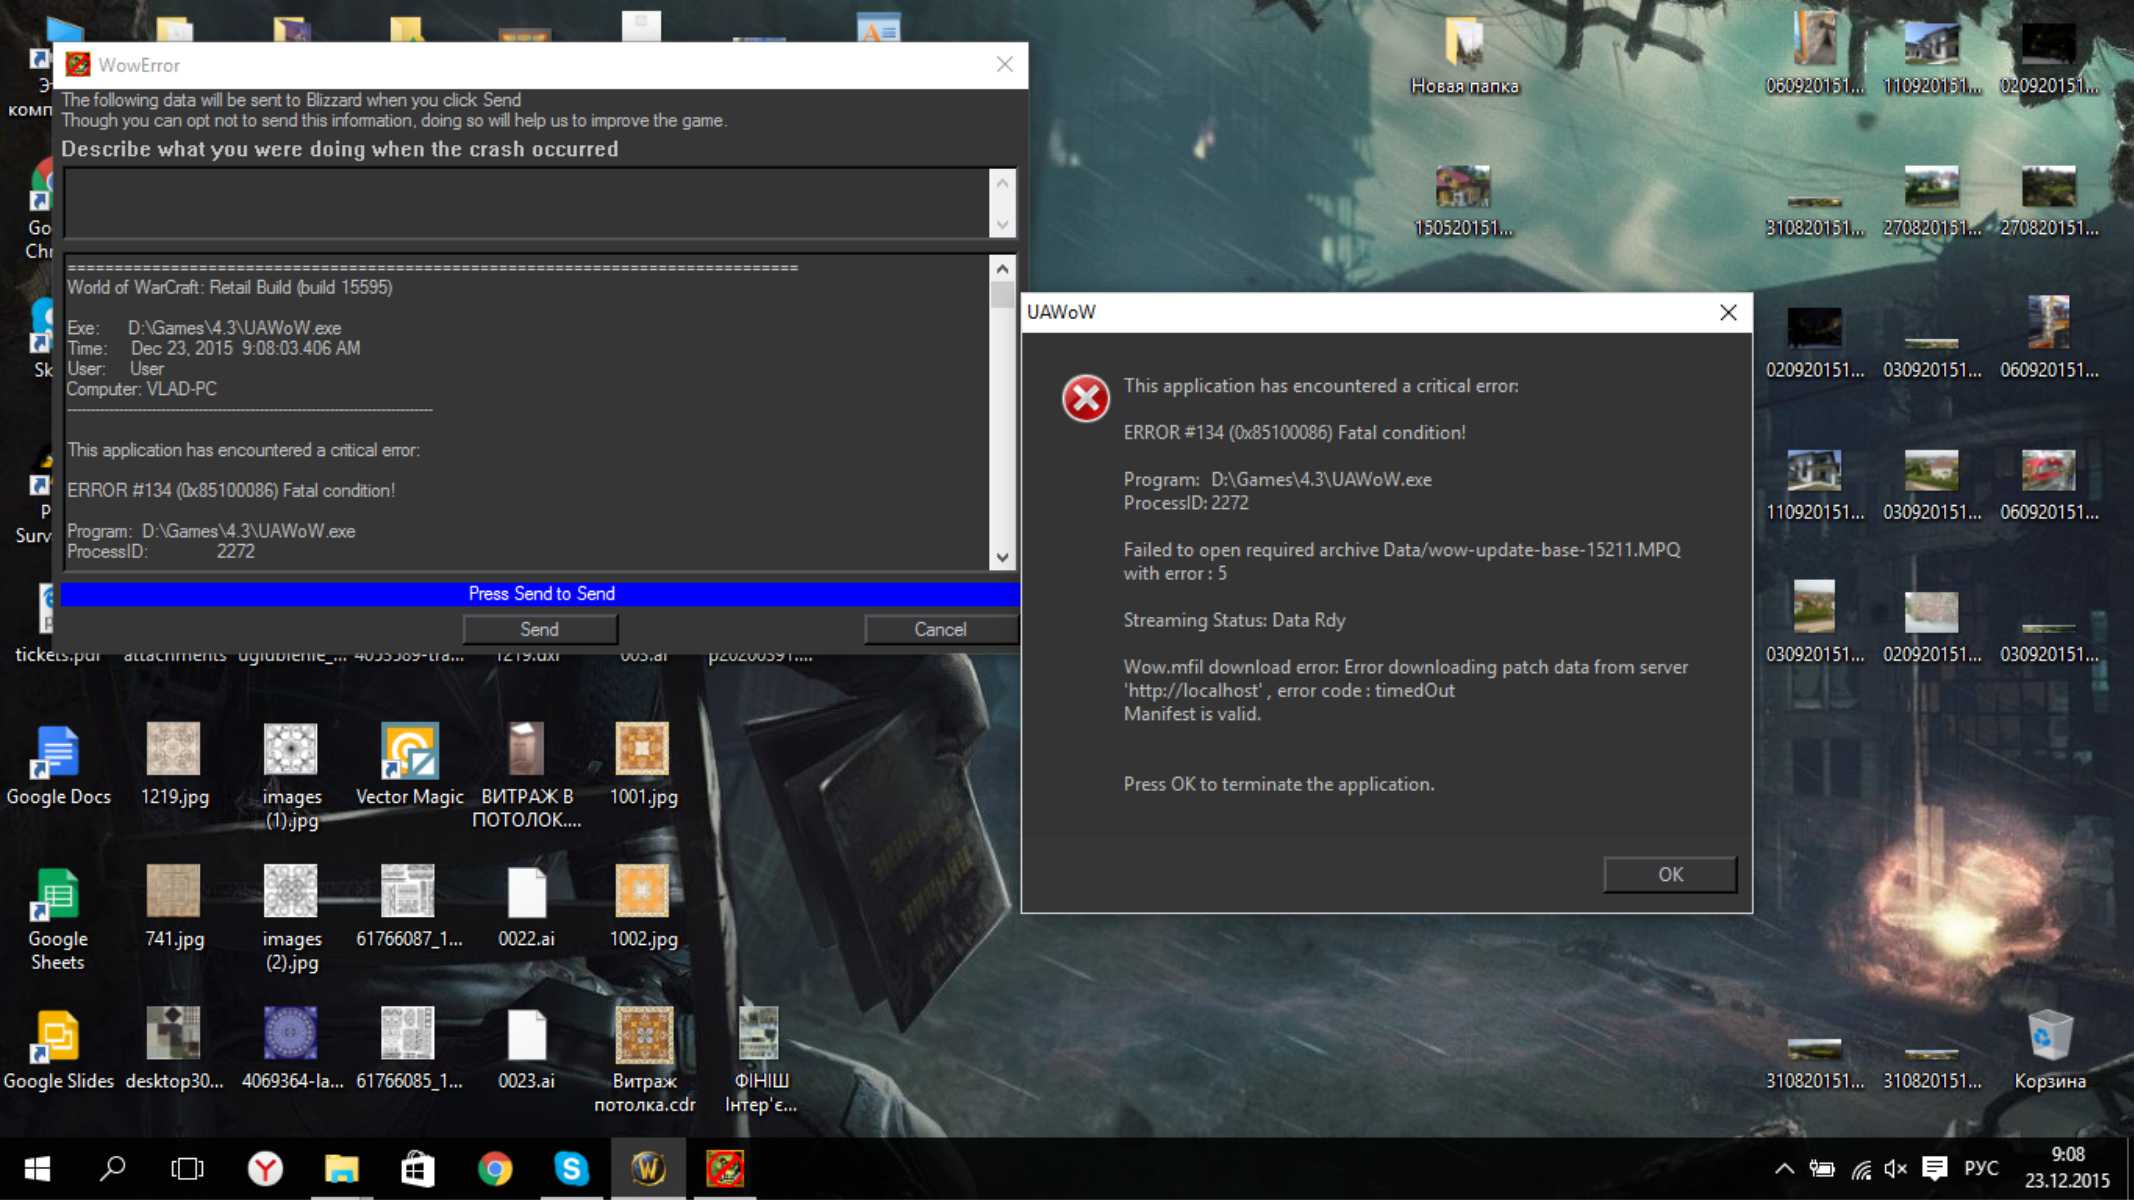Click the РУС language indicator
Viewport: 2134px width, 1200px height.
1981,1168
